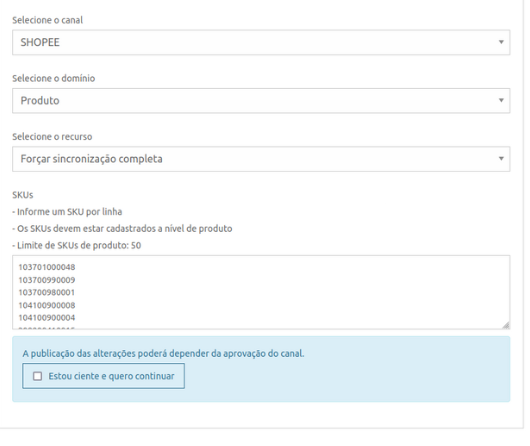The width and height of the screenshot is (530, 446).
Task: Open the domain dropdown showing Produto
Action: [x=261, y=100]
